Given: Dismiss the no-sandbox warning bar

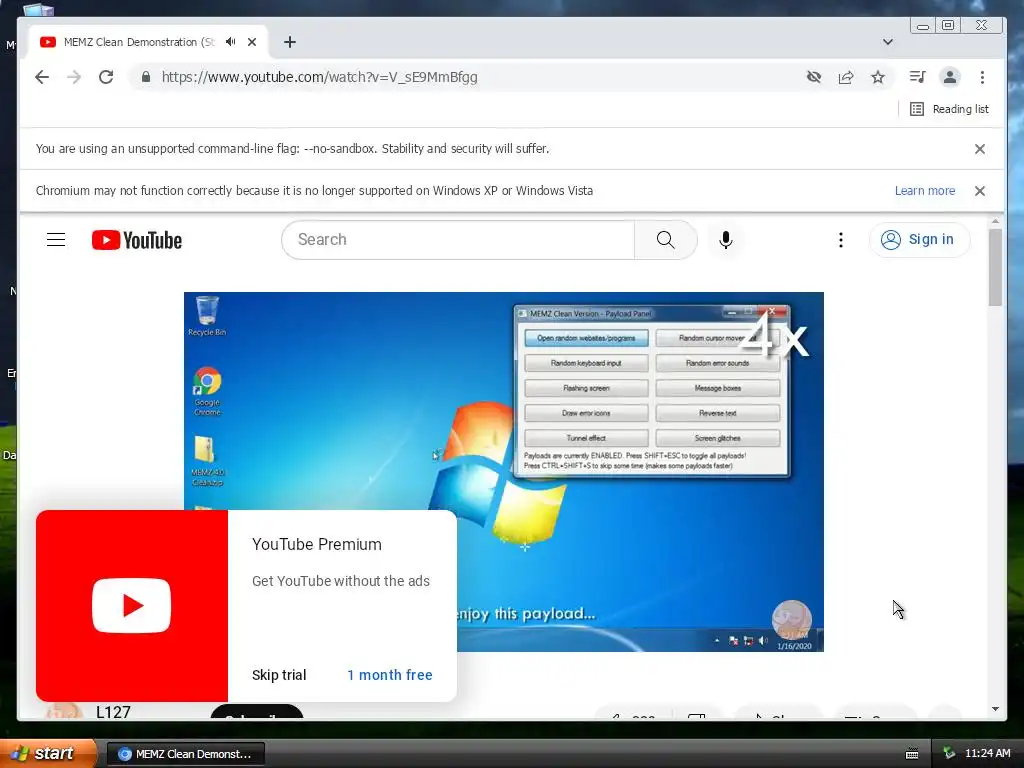Looking at the screenshot, I should click(x=980, y=149).
